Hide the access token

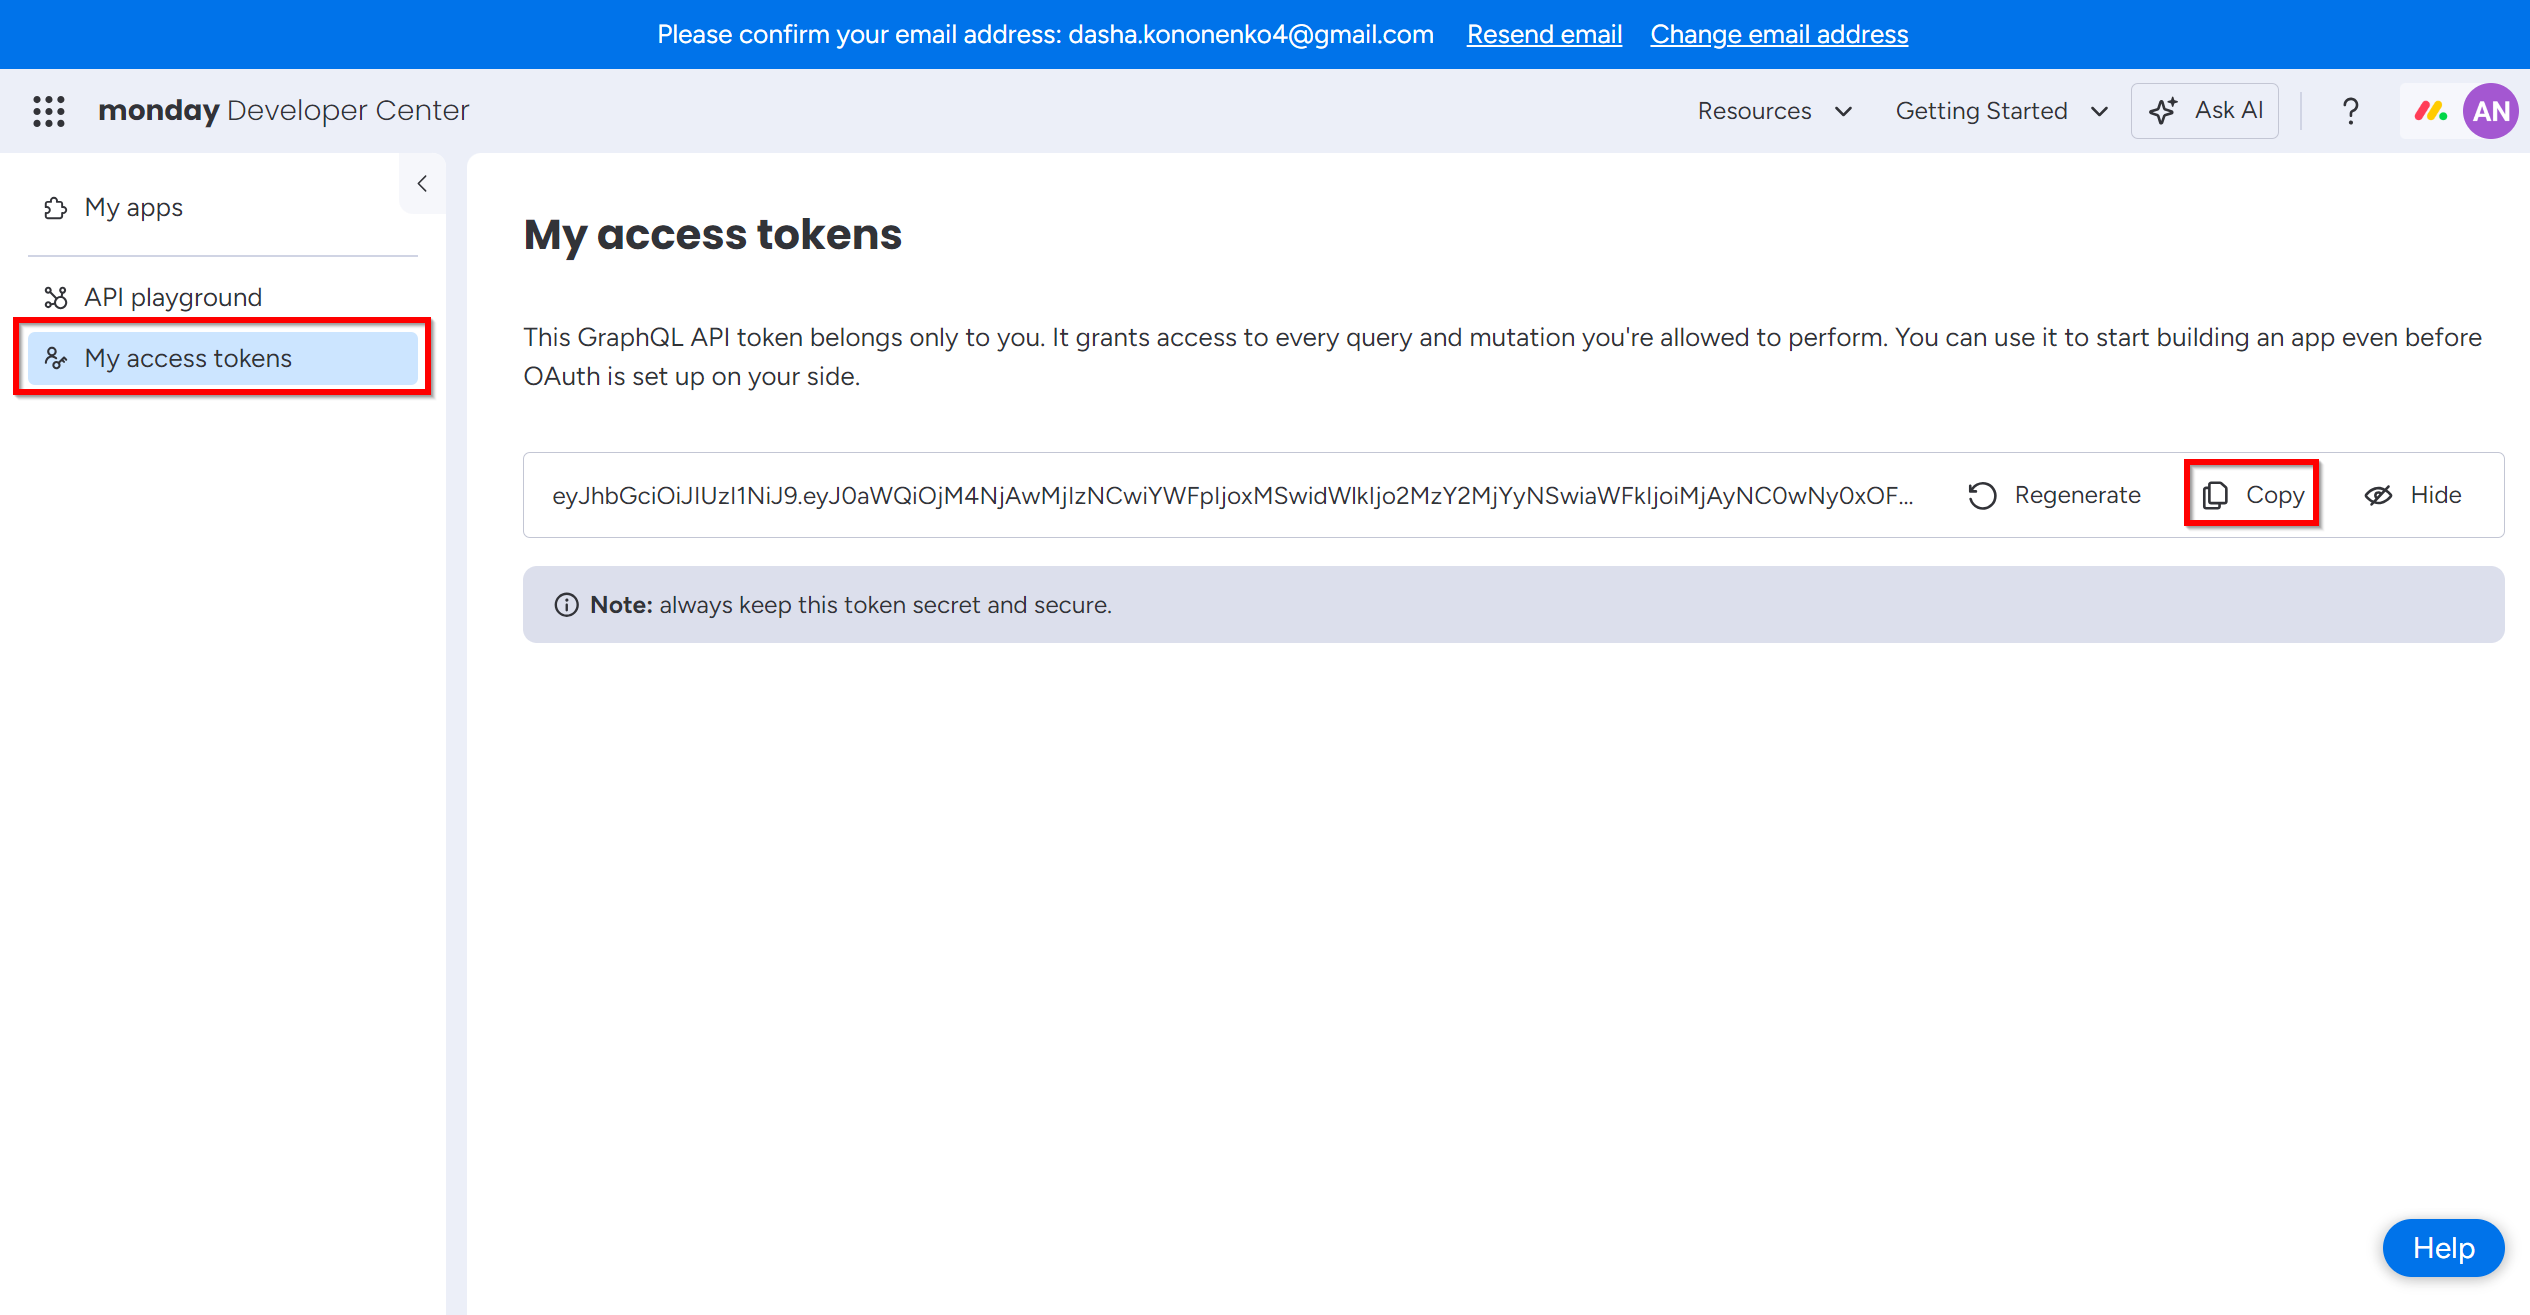coord(2412,495)
